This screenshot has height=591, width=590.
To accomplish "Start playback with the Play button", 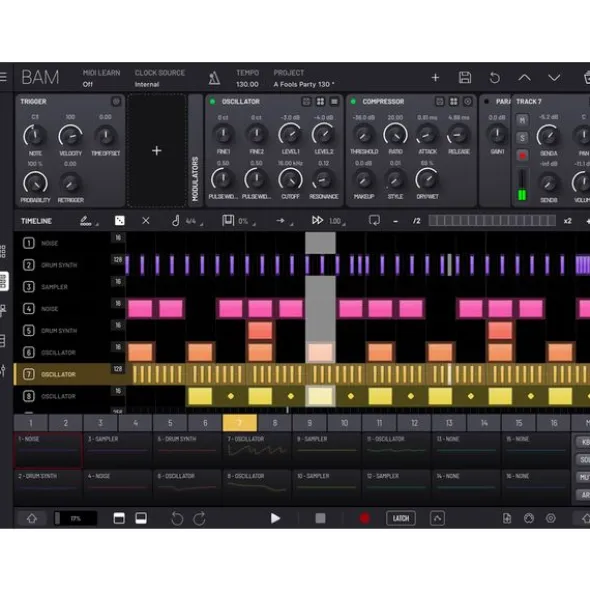I will click(275, 518).
